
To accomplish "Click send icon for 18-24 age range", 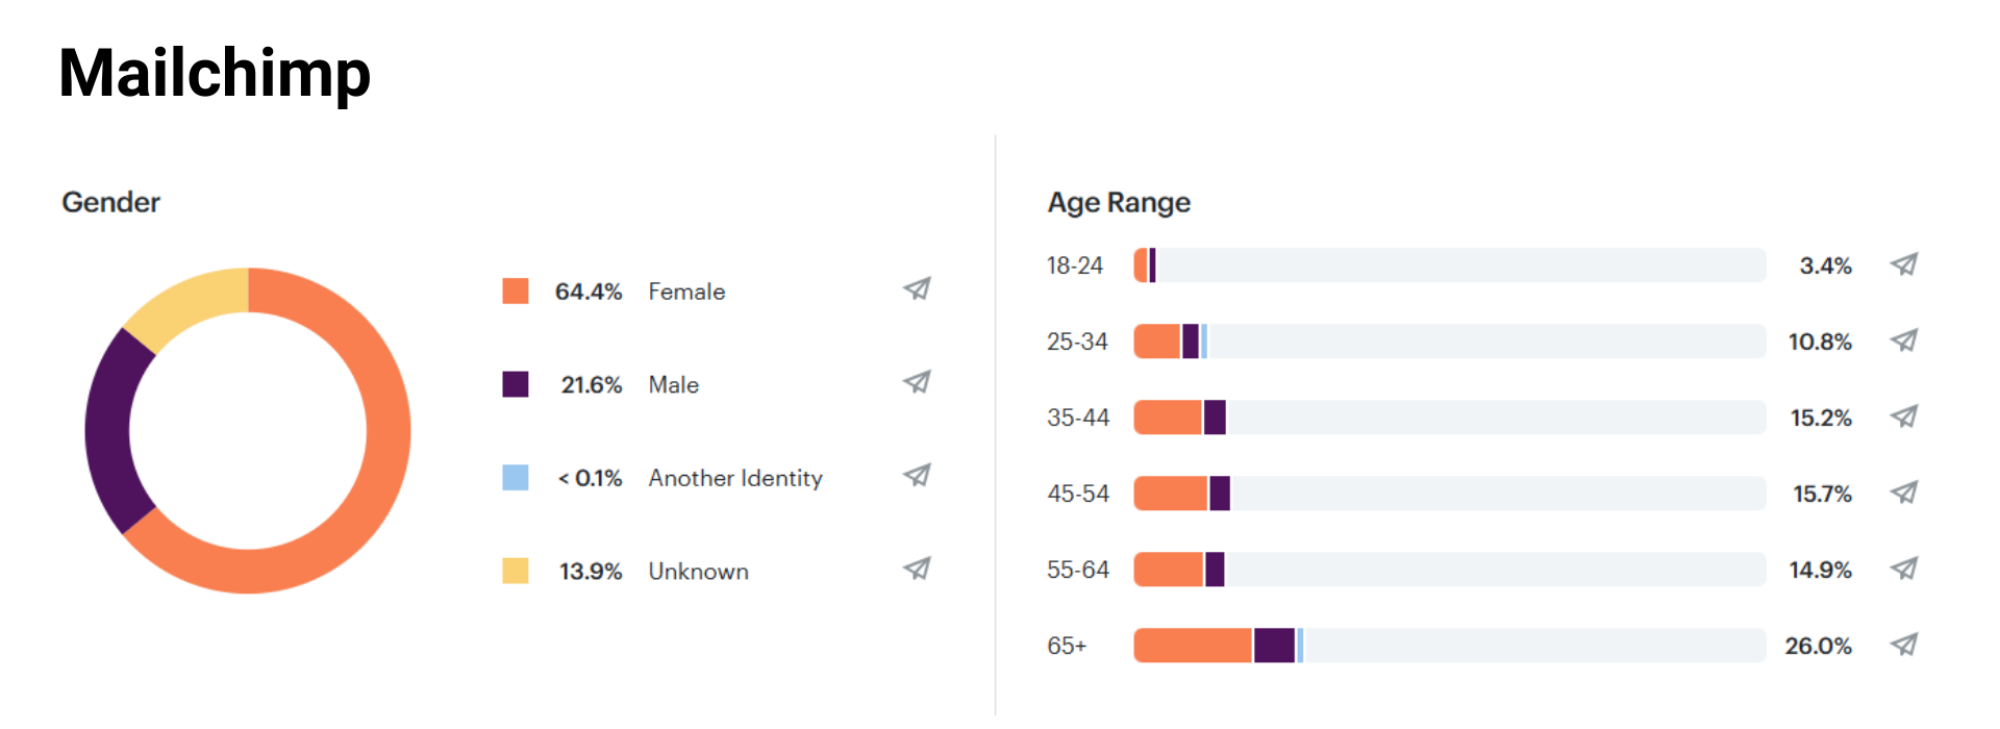I will coord(1904,265).
